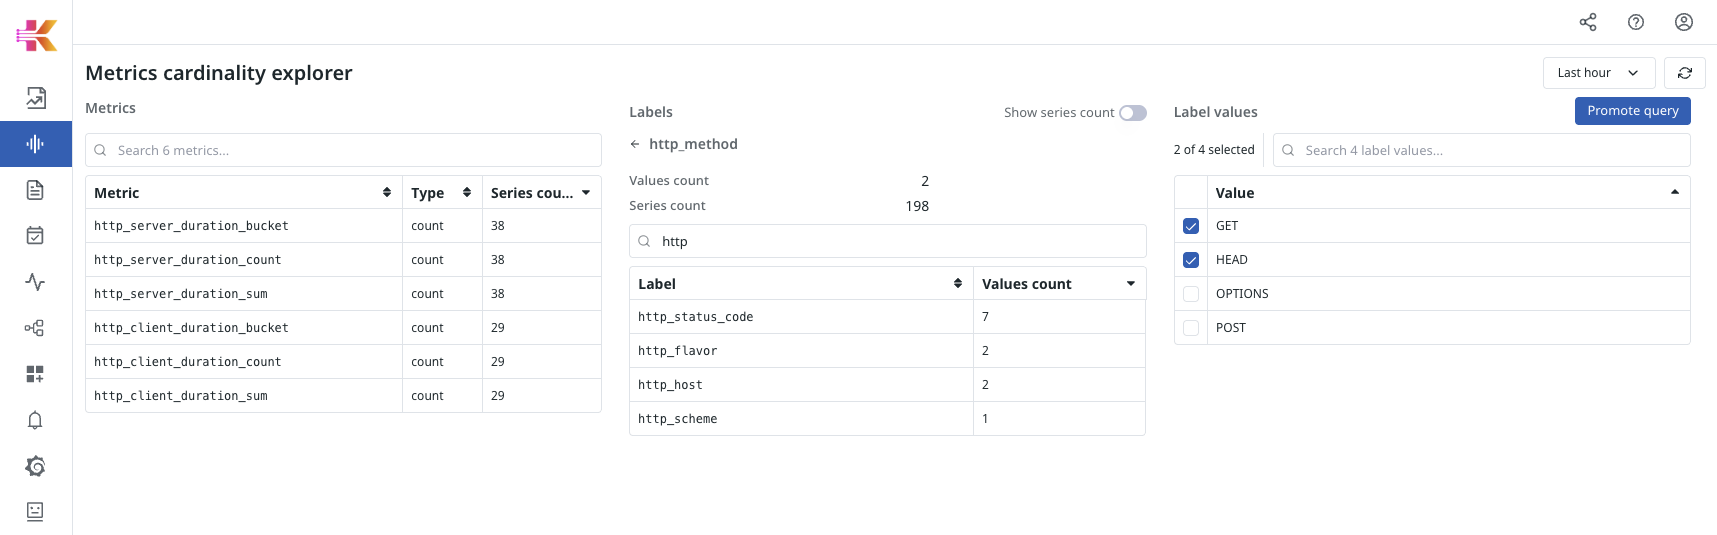This screenshot has height=535, width=1717.
Task: Open the logs document sidebar icon
Action: (x=35, y=190)
